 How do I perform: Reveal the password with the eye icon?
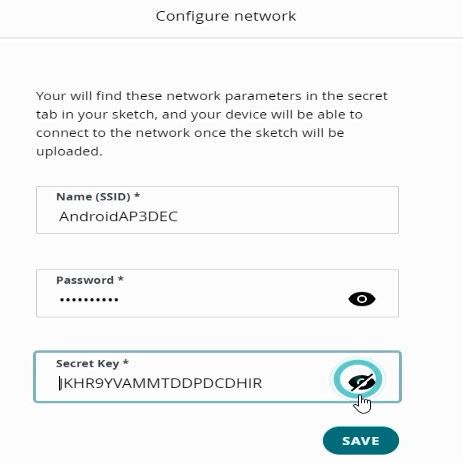coord(362,299)
